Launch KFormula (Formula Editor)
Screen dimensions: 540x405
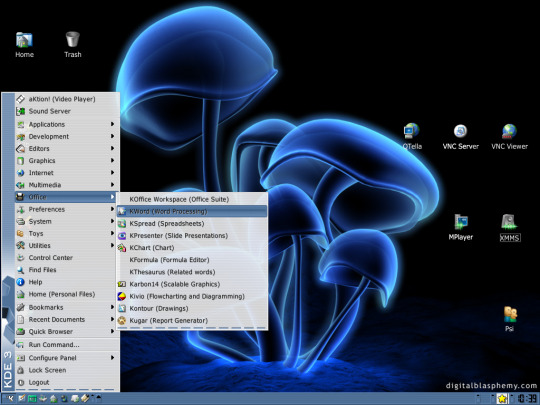[x=192, y=260]
